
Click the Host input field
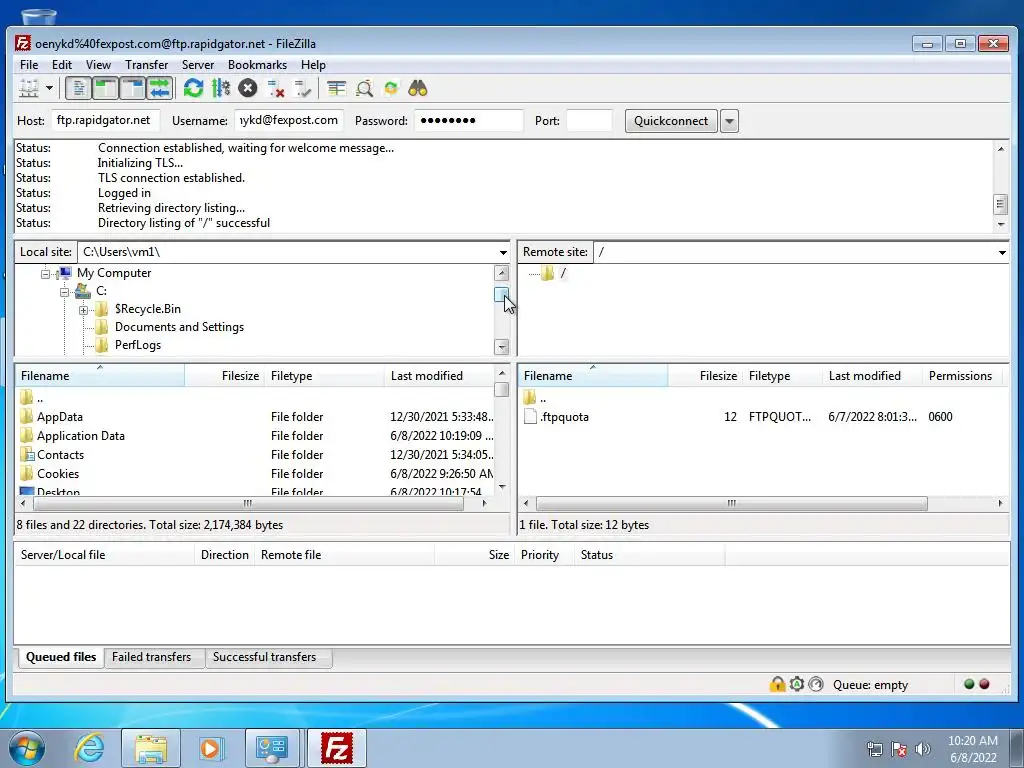[x=105, y=120]
